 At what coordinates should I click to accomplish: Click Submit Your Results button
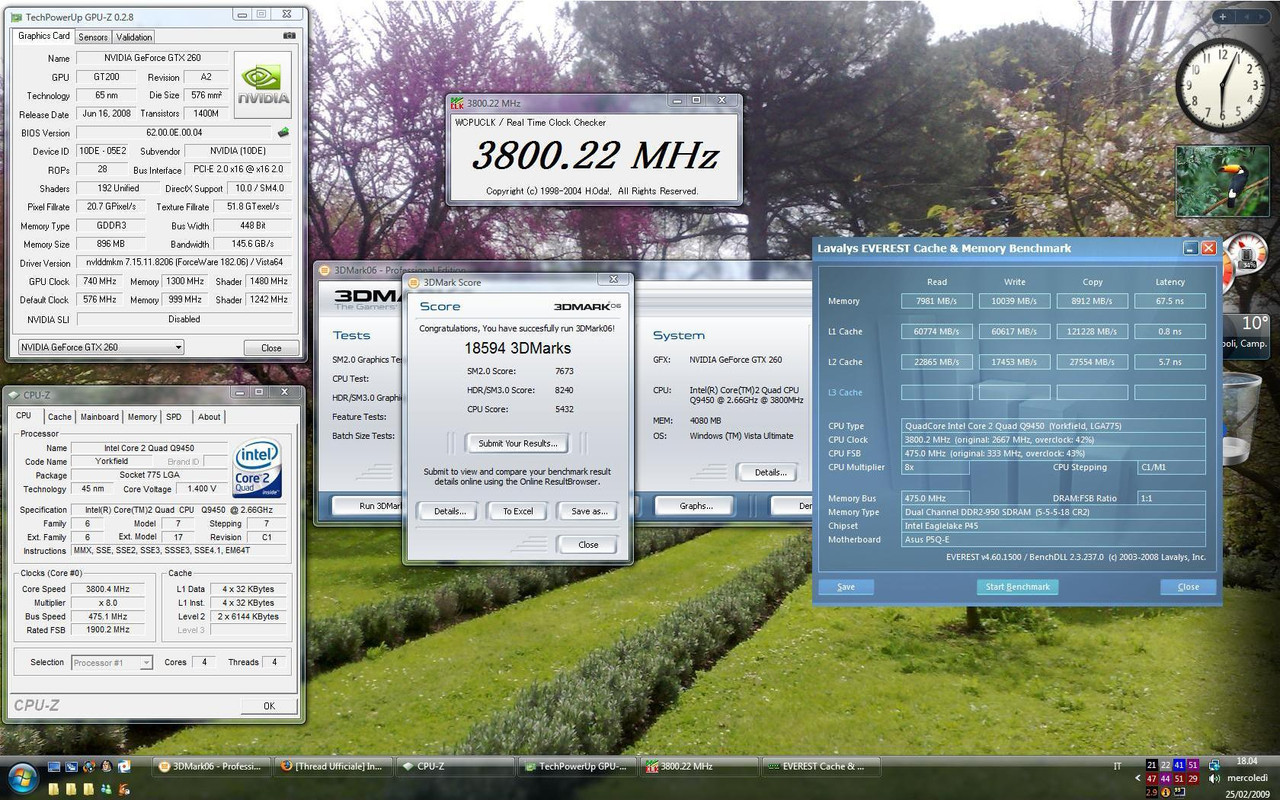click(x=518, y=443)
